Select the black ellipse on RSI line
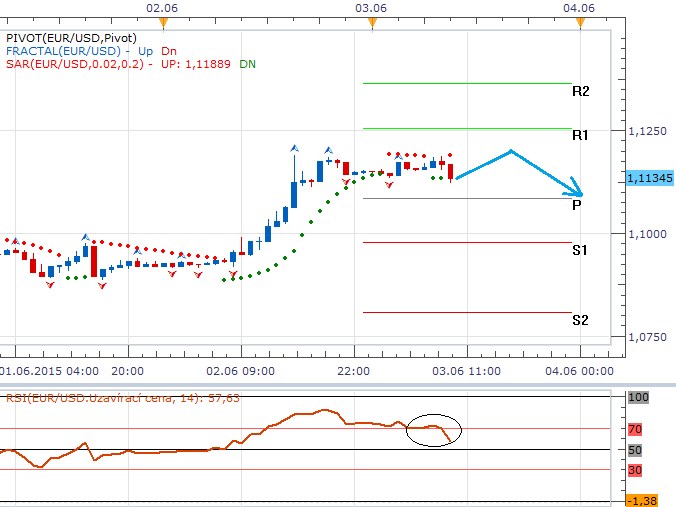Image resolution: width=676 pixels, height=507 pixels. pyautogui.click(x=434, y=430)
